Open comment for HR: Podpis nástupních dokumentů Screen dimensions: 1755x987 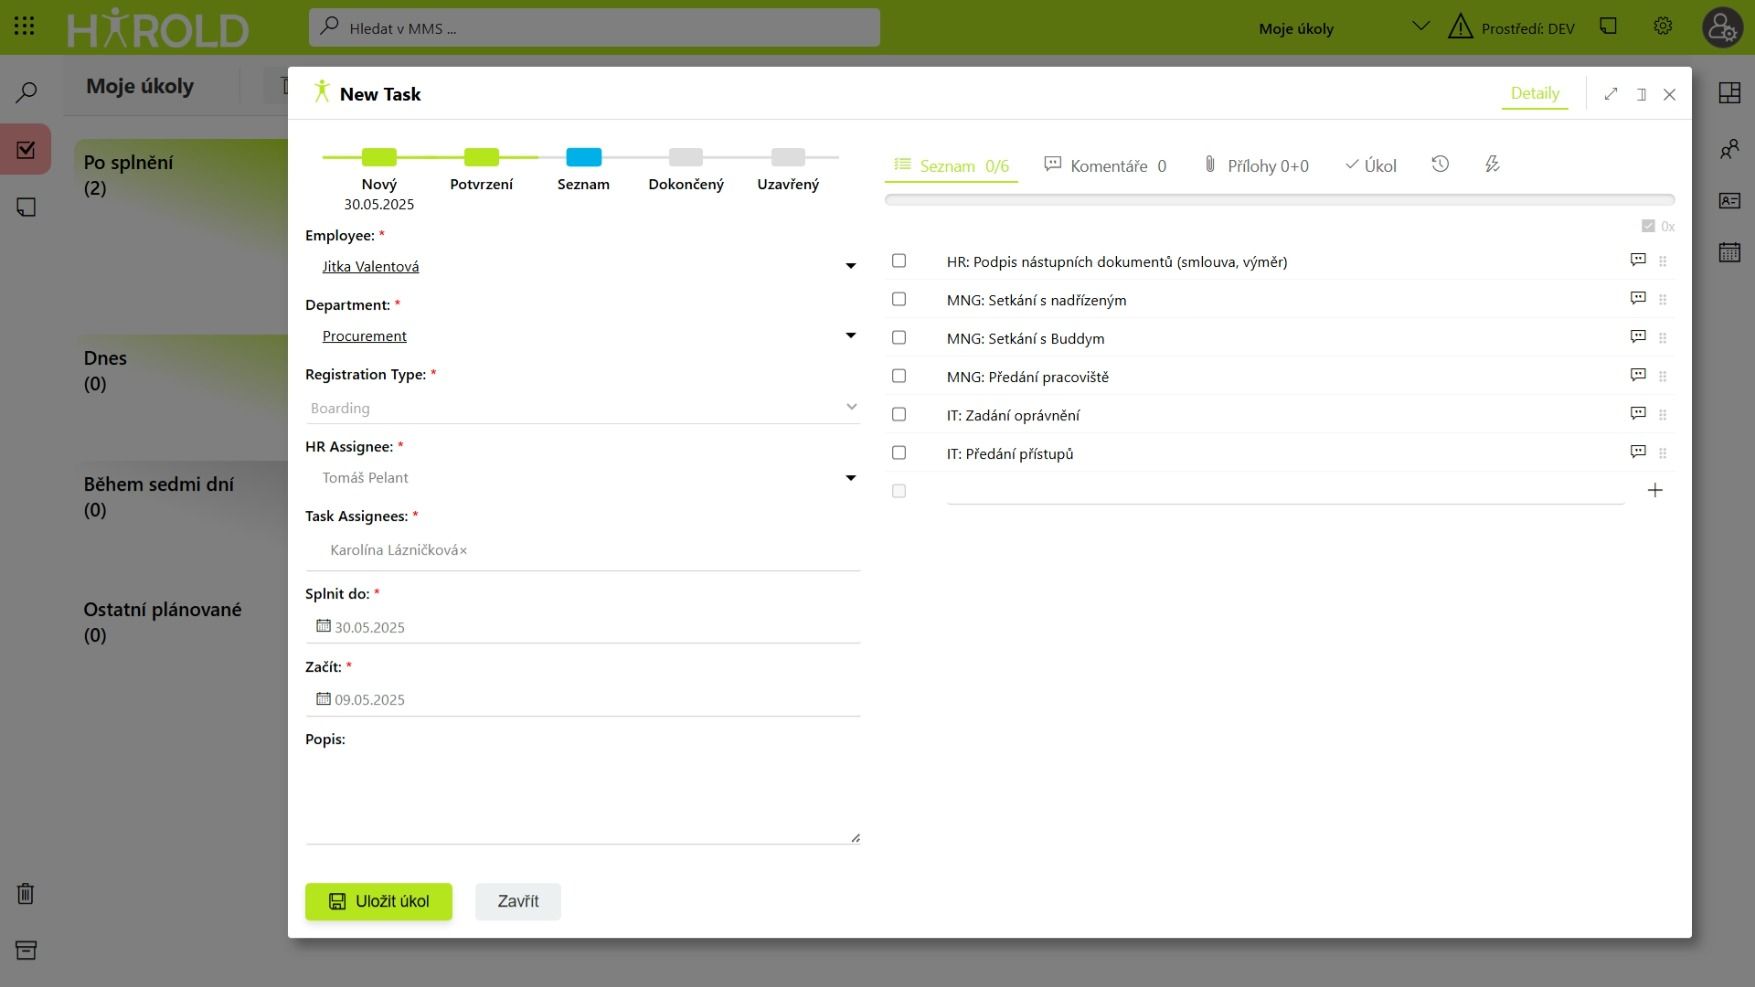point(1637,261)
